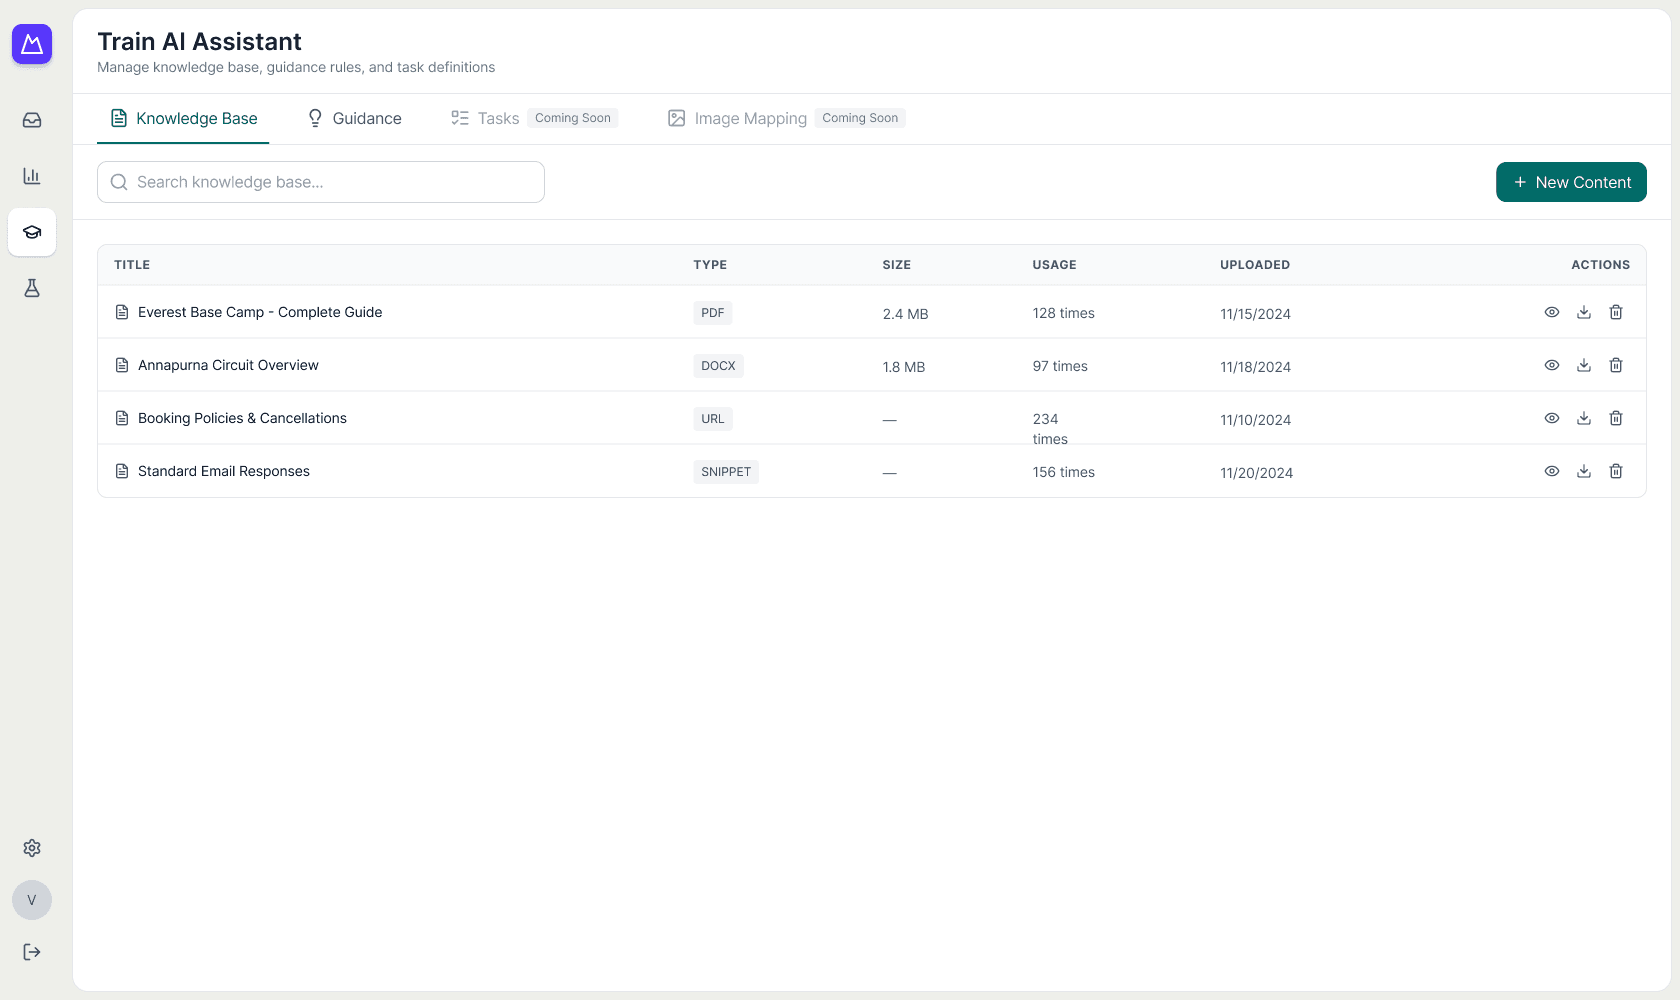Open the analytics bar chart sidebar icon
The width and height of the screenshot is (1680, 1000).
(x=32, y=176)
